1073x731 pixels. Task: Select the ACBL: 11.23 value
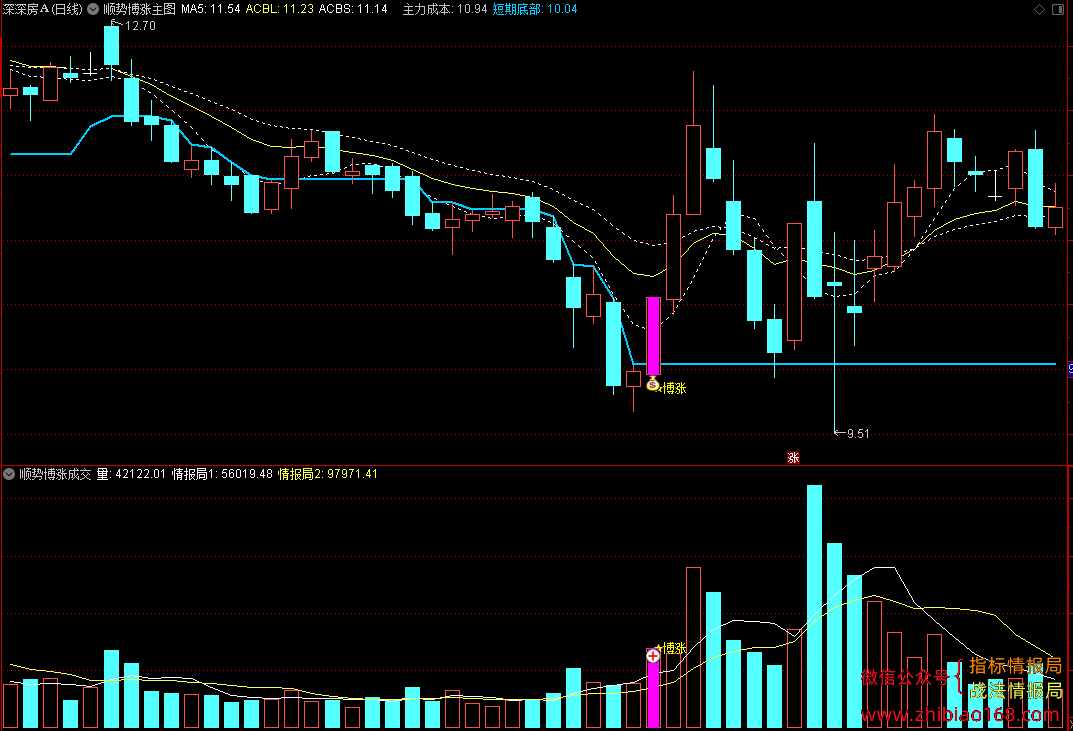280,9
